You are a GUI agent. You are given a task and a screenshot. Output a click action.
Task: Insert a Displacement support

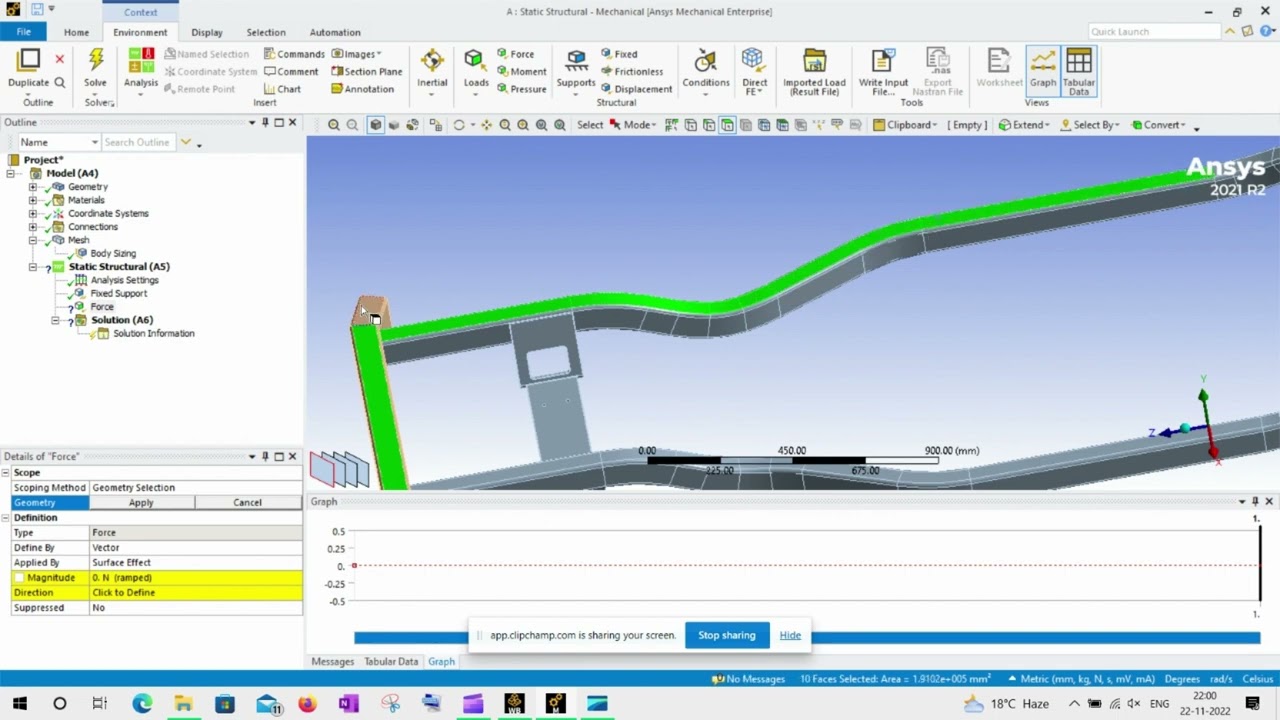pos(636,89)
